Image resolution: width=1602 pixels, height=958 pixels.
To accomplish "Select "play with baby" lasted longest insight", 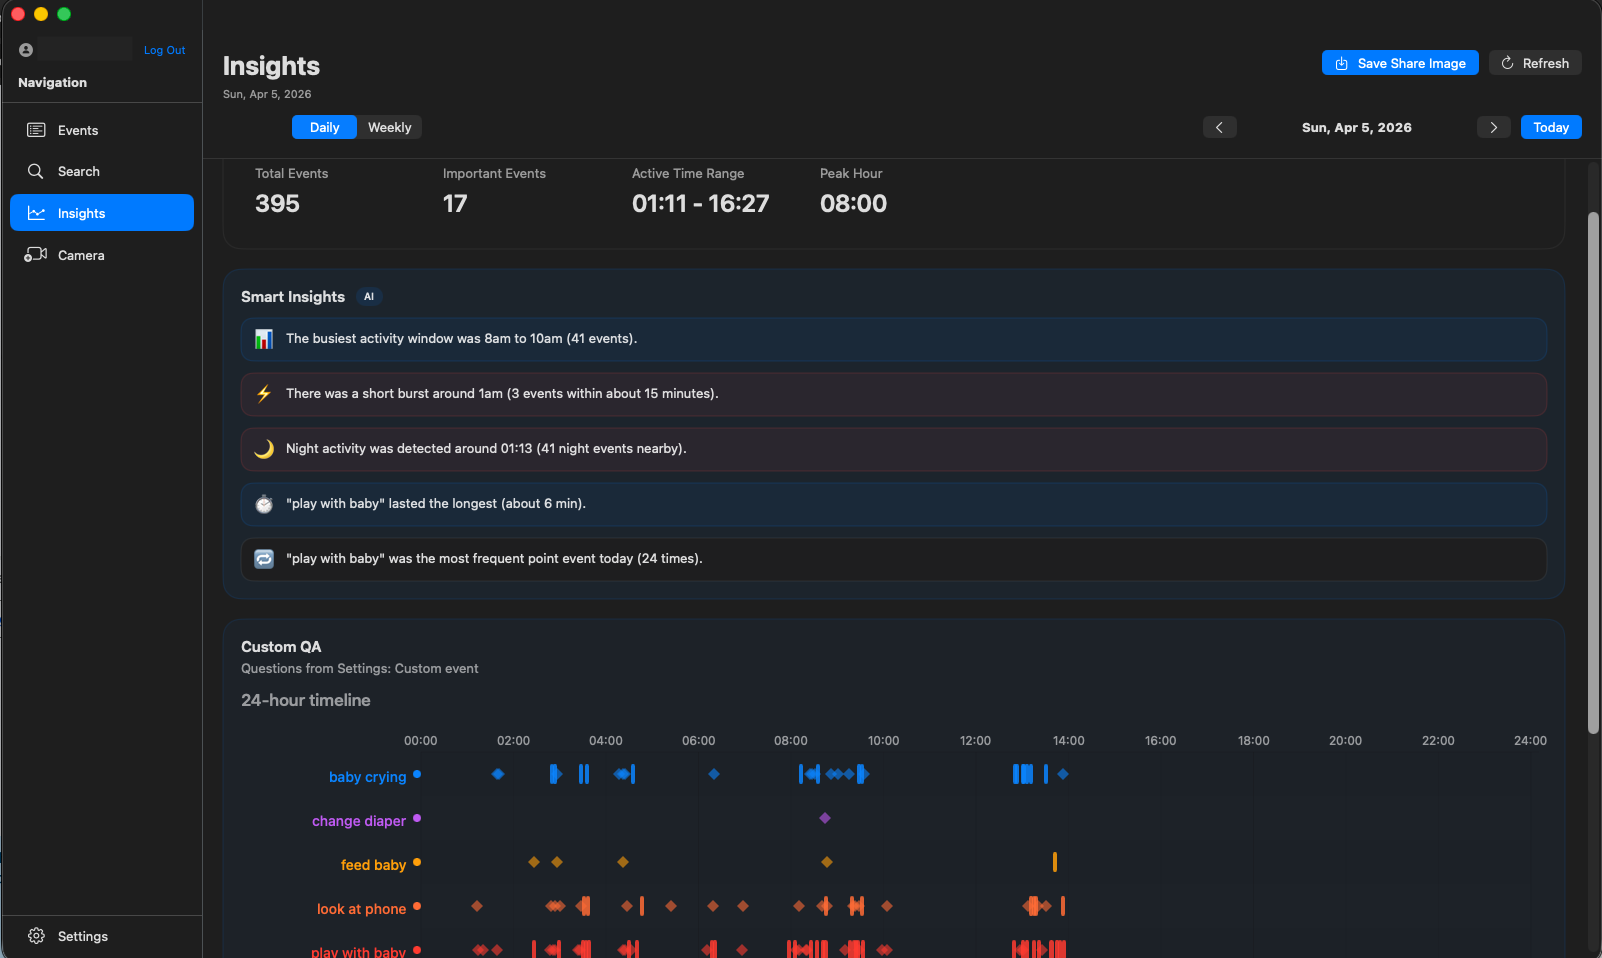I will (894, 504).
